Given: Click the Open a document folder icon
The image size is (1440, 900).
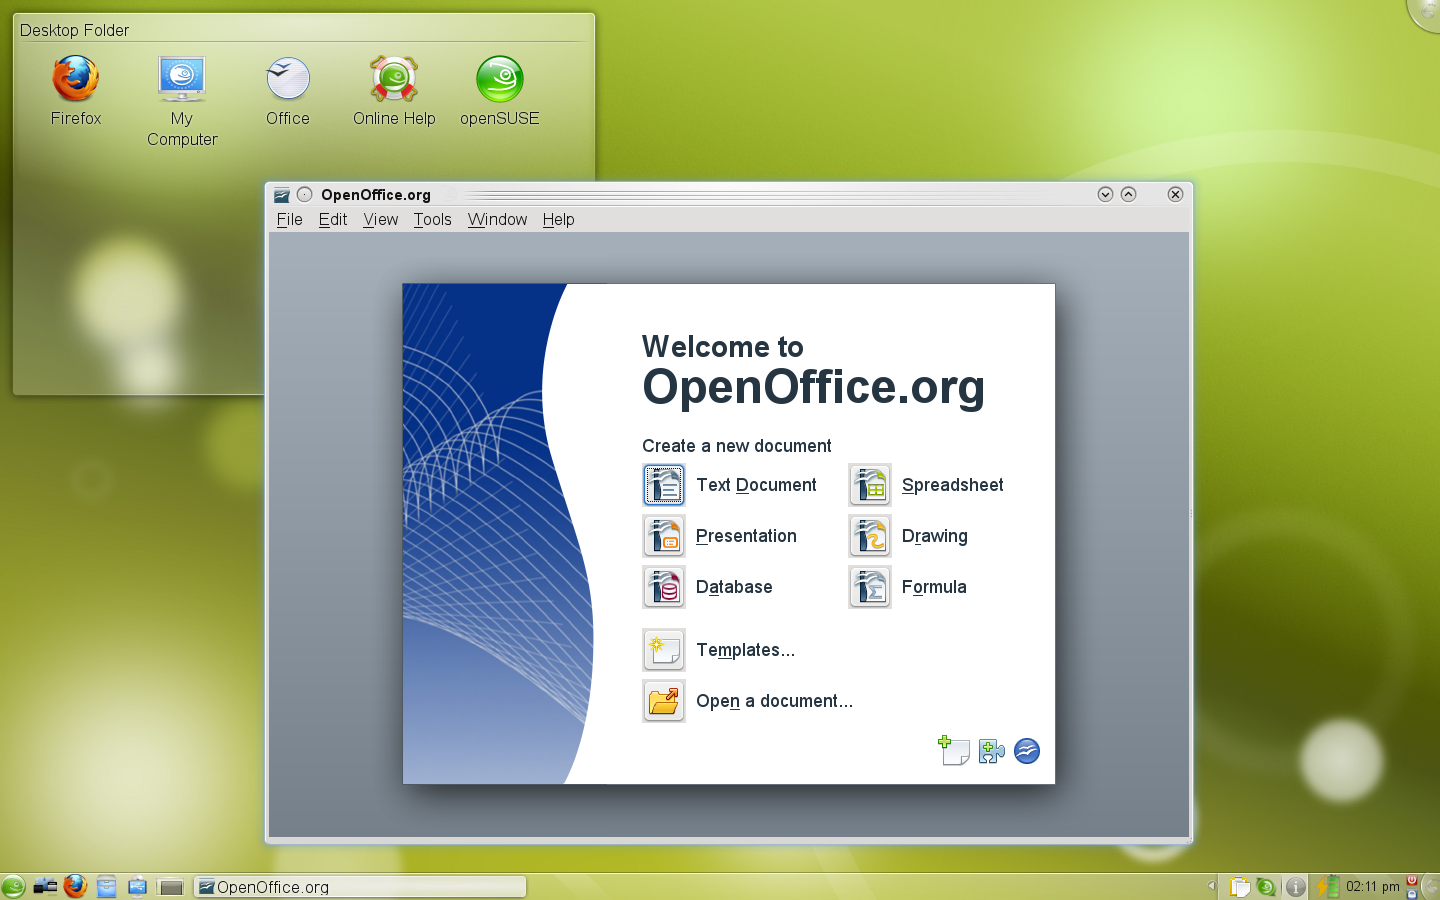Looking at the screenshot, I should point(664,701).
